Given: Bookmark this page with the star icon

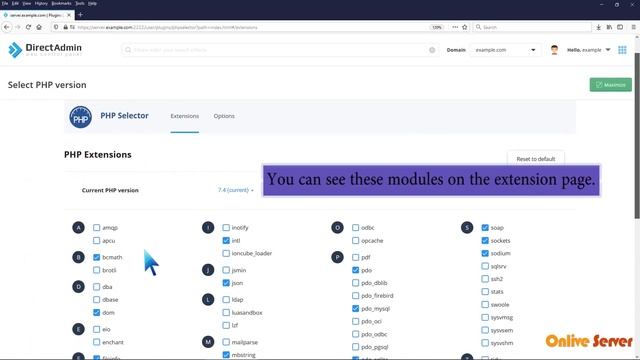Looking at the screenshot, I should pos(464,27).
